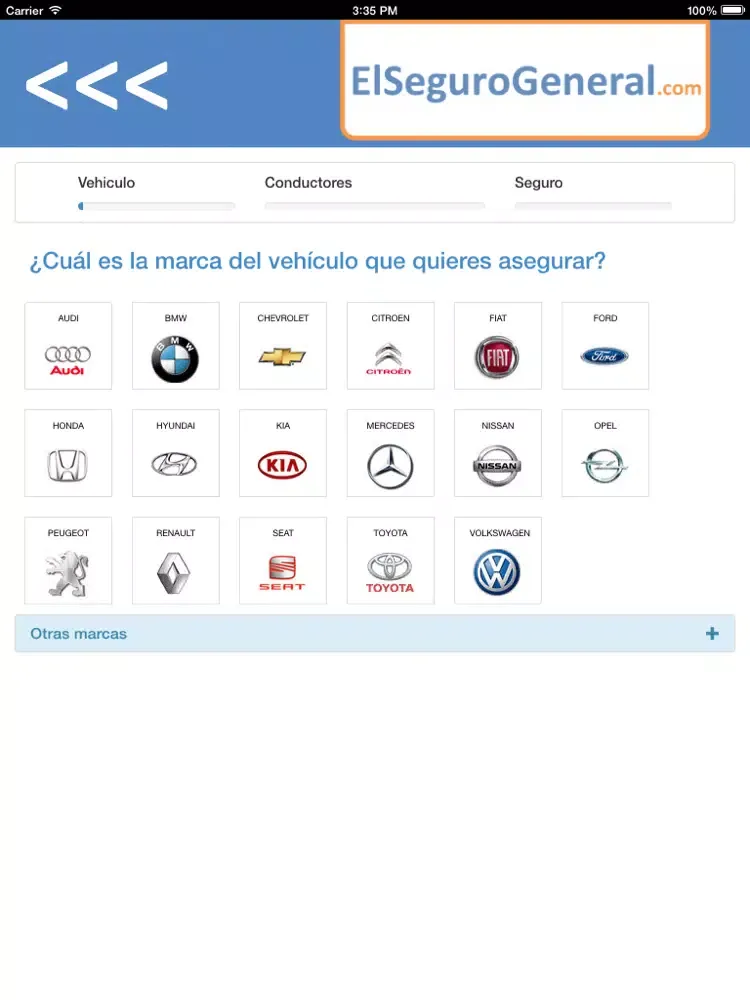Tap the 3:35 PM clock
Viewport: 750px width, 1000px height.
(374, 10)
